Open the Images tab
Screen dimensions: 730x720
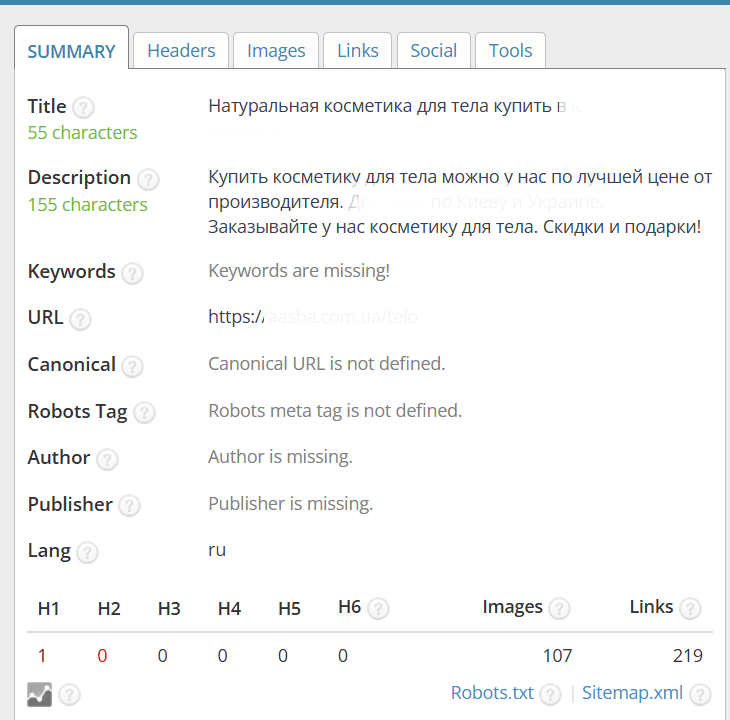[276, 50]
